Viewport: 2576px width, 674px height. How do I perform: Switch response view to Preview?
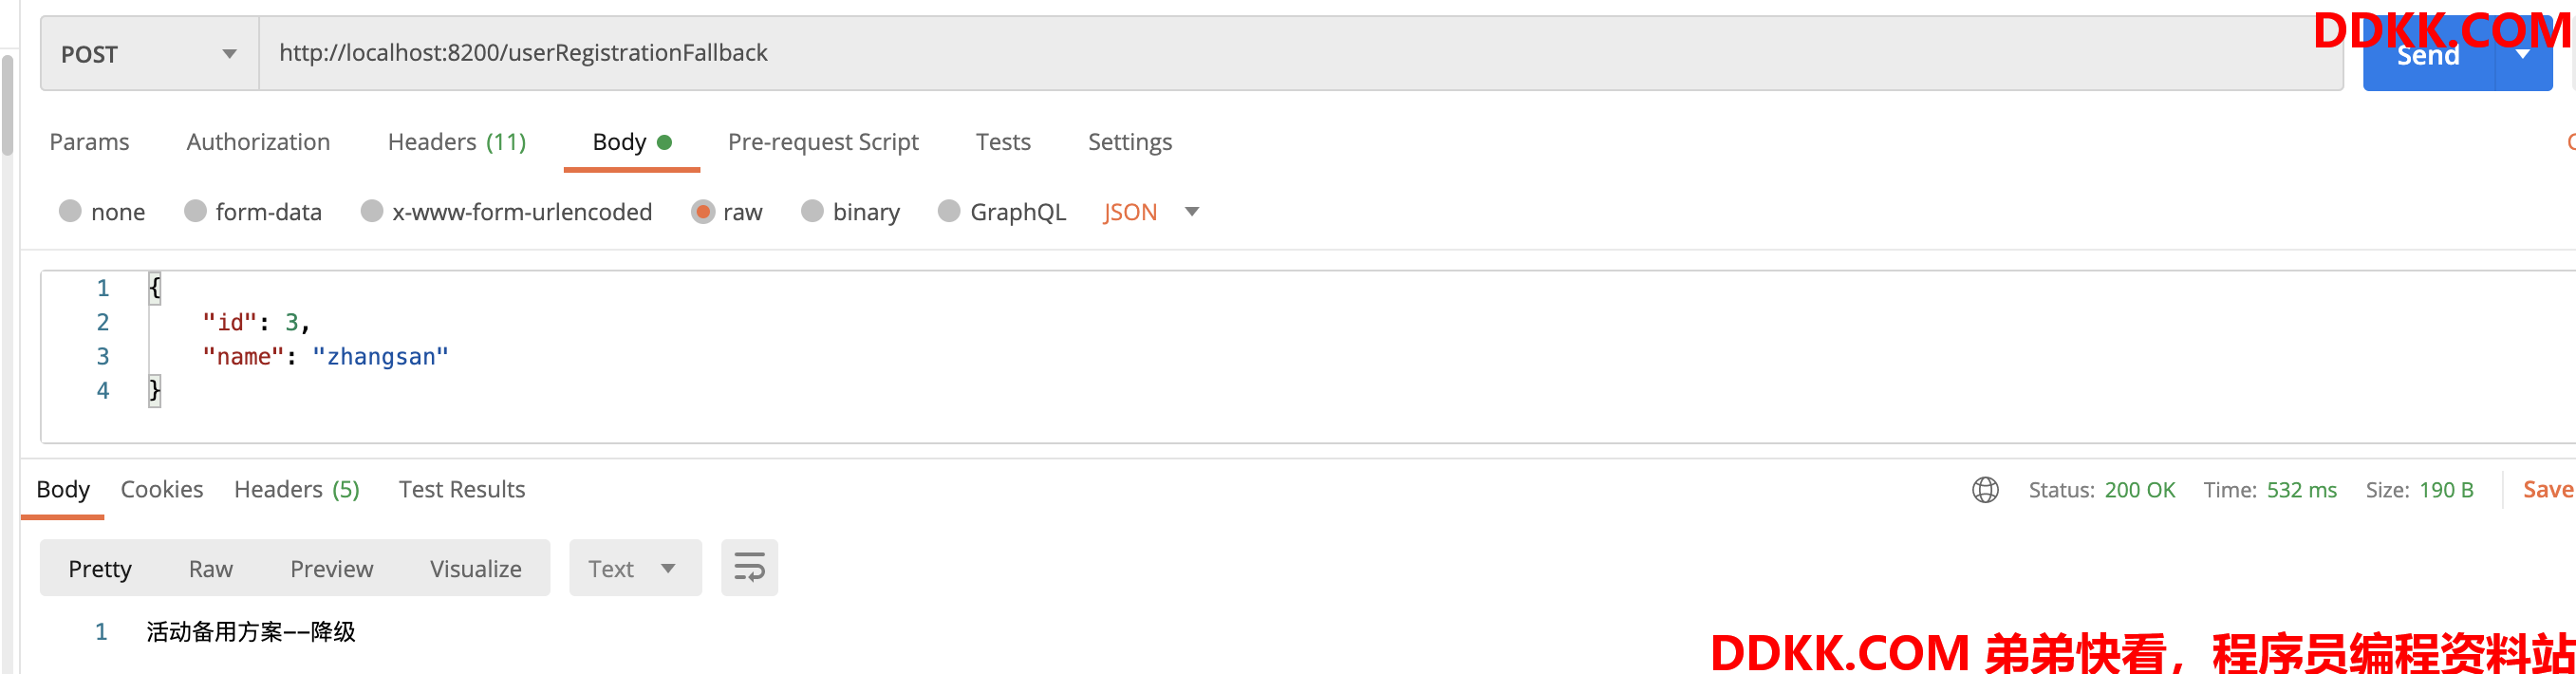(331, 568)
